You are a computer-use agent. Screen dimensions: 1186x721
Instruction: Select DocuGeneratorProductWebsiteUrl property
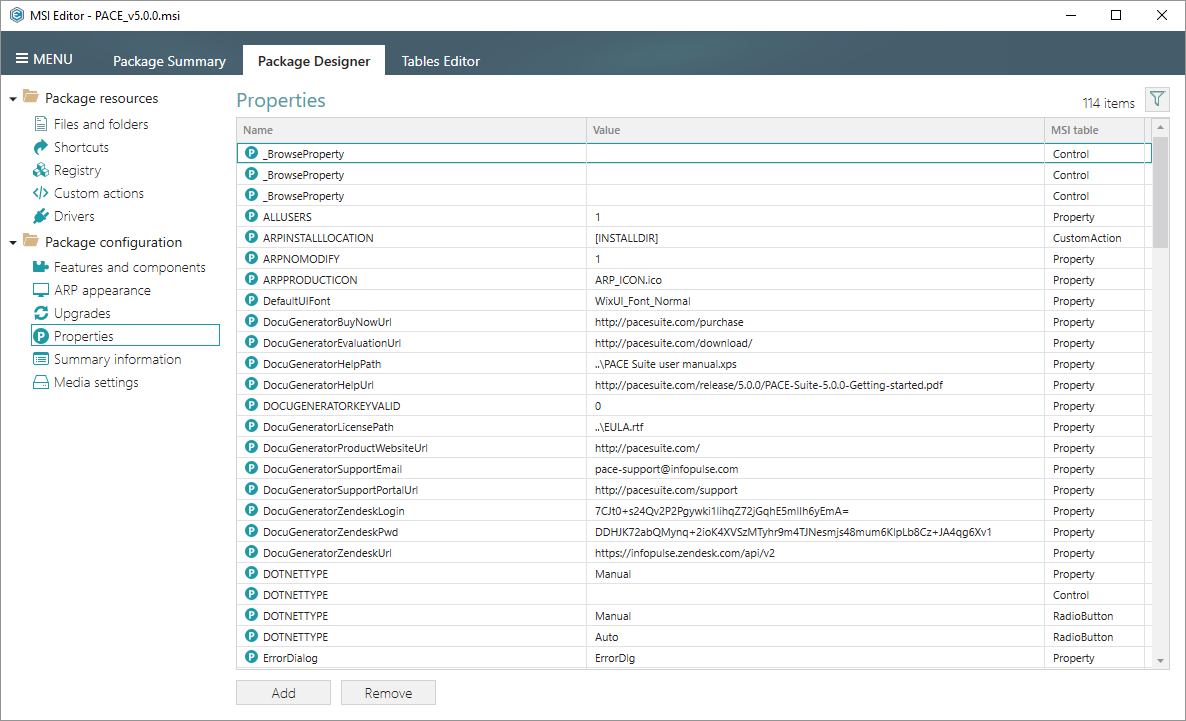(x=345, y=448)
